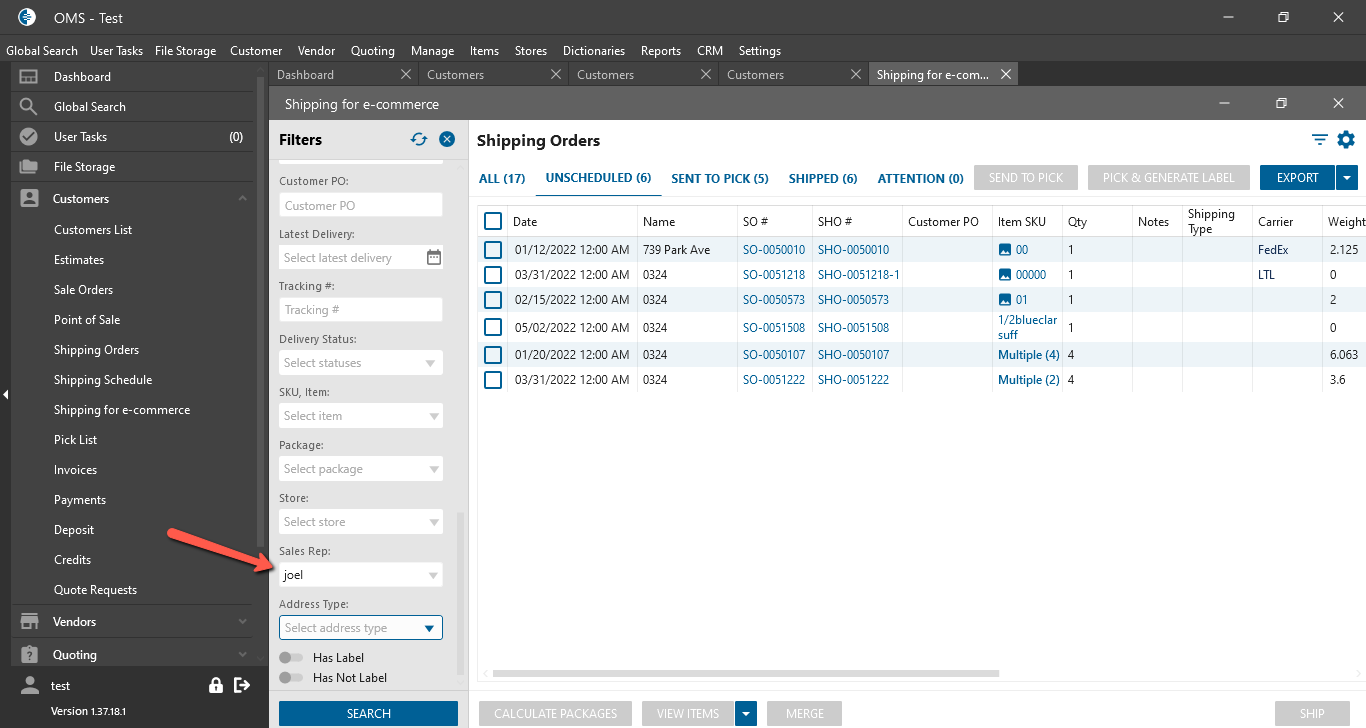Open shipping order link SHO-0050573
This screenshot has height=728, width=1366.
tap(853, 300)
